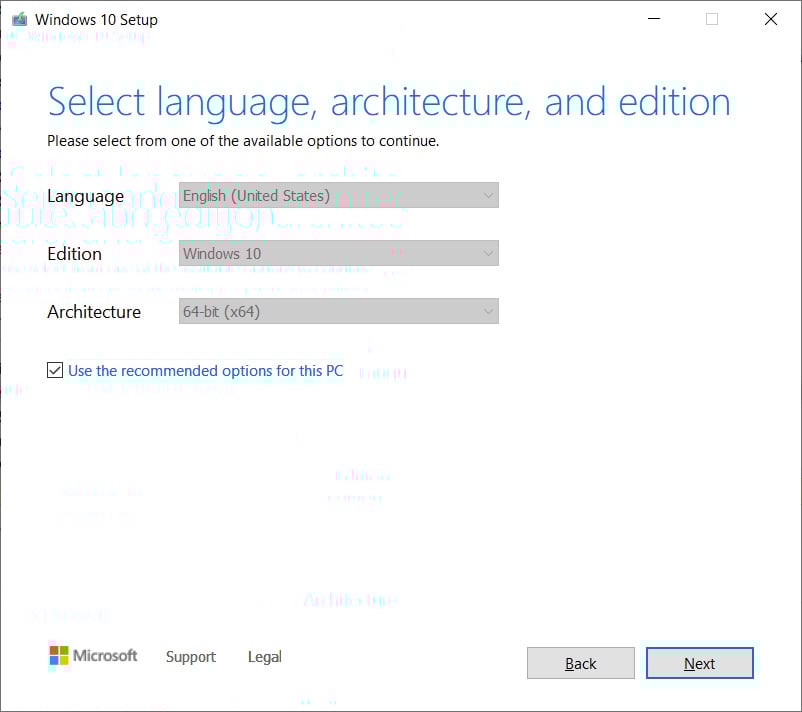Open the 64-bit (x64) architecture dropdown

[x=338, y=312]
